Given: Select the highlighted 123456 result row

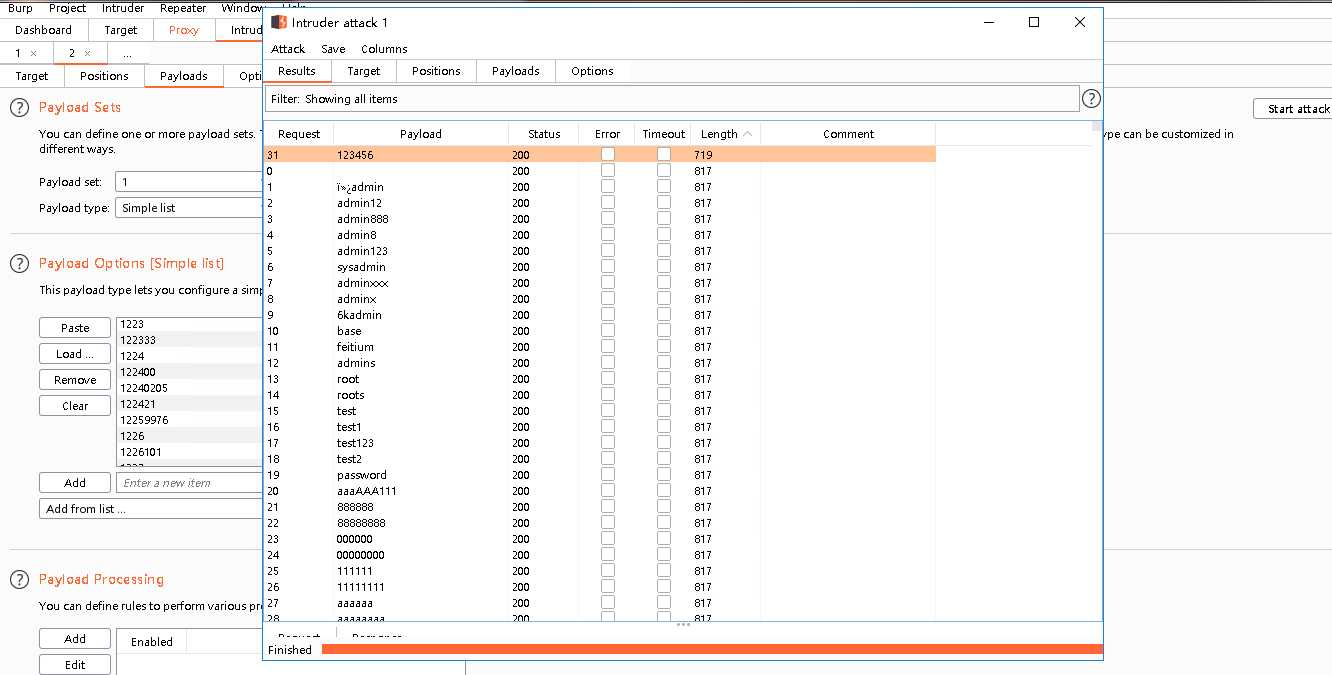Looking at the screenshot, I should click(600, 155).
